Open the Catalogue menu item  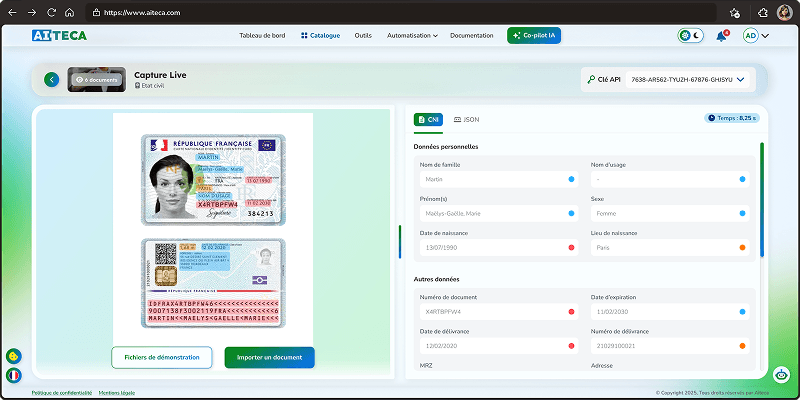(320, 36)
